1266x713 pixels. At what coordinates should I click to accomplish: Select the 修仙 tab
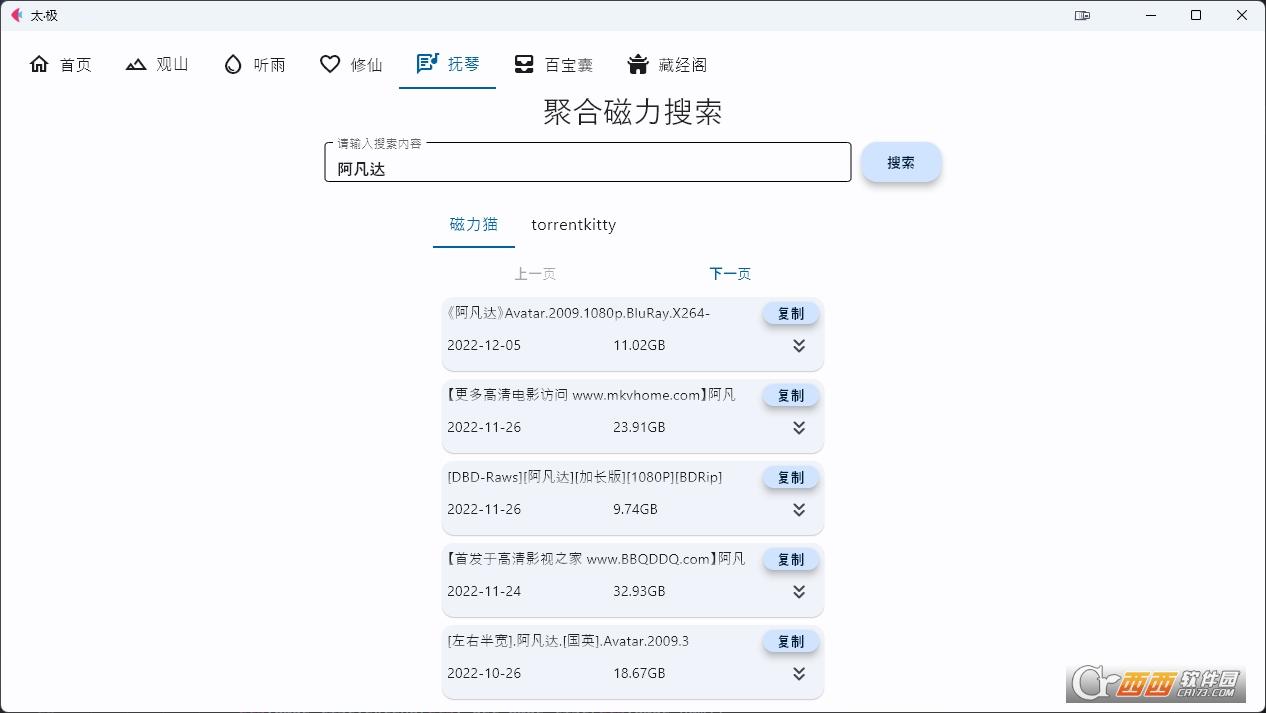click(351, 64)
